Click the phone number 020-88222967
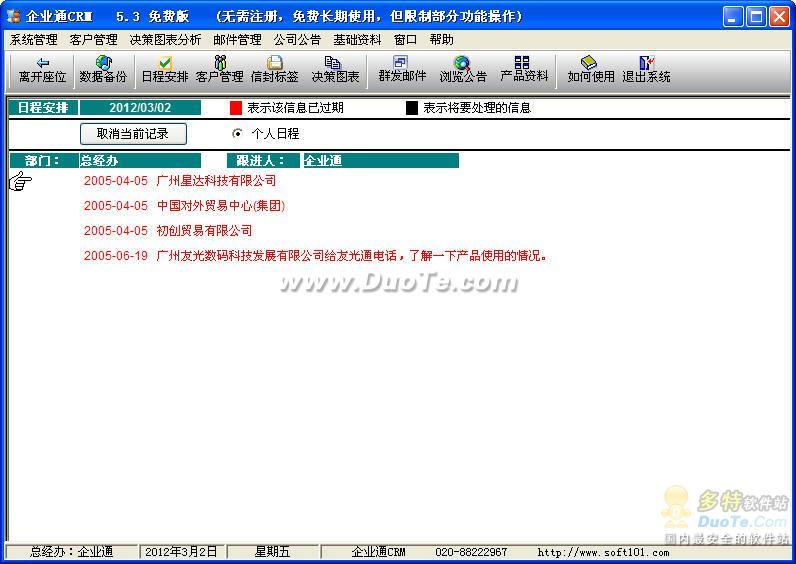The image size is (796, 564). coord(471,552)
